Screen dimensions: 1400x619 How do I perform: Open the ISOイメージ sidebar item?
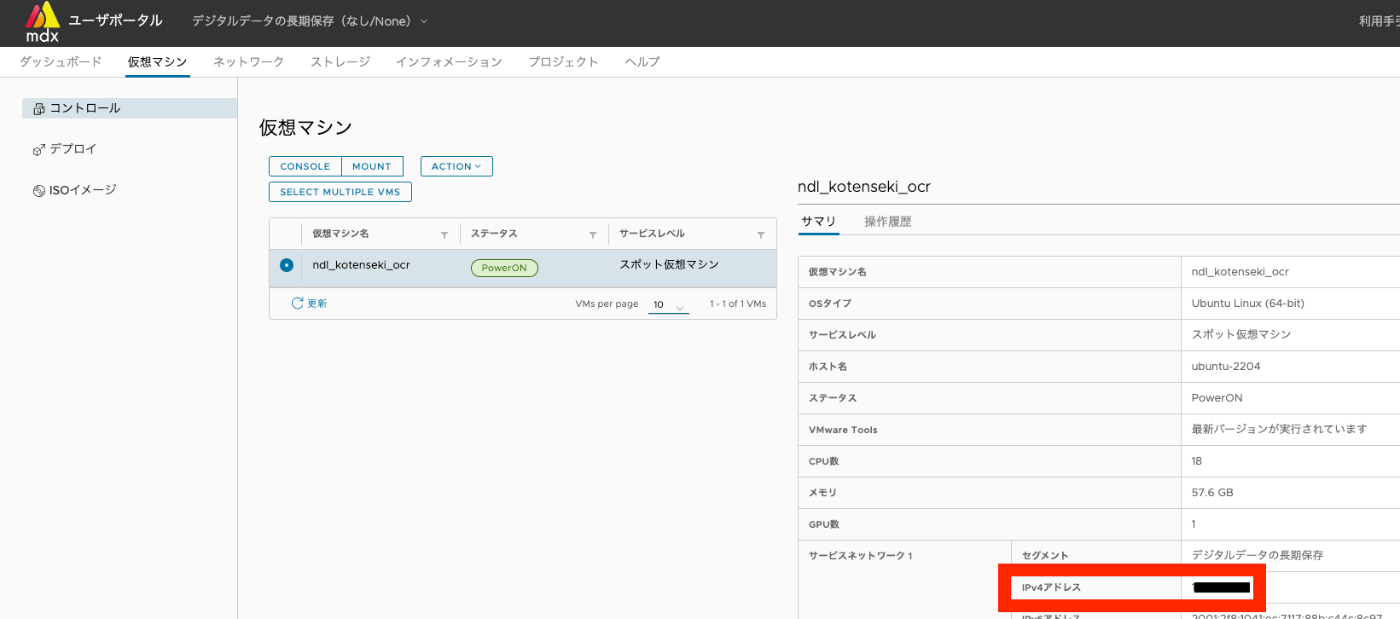(x=75, y=190)
